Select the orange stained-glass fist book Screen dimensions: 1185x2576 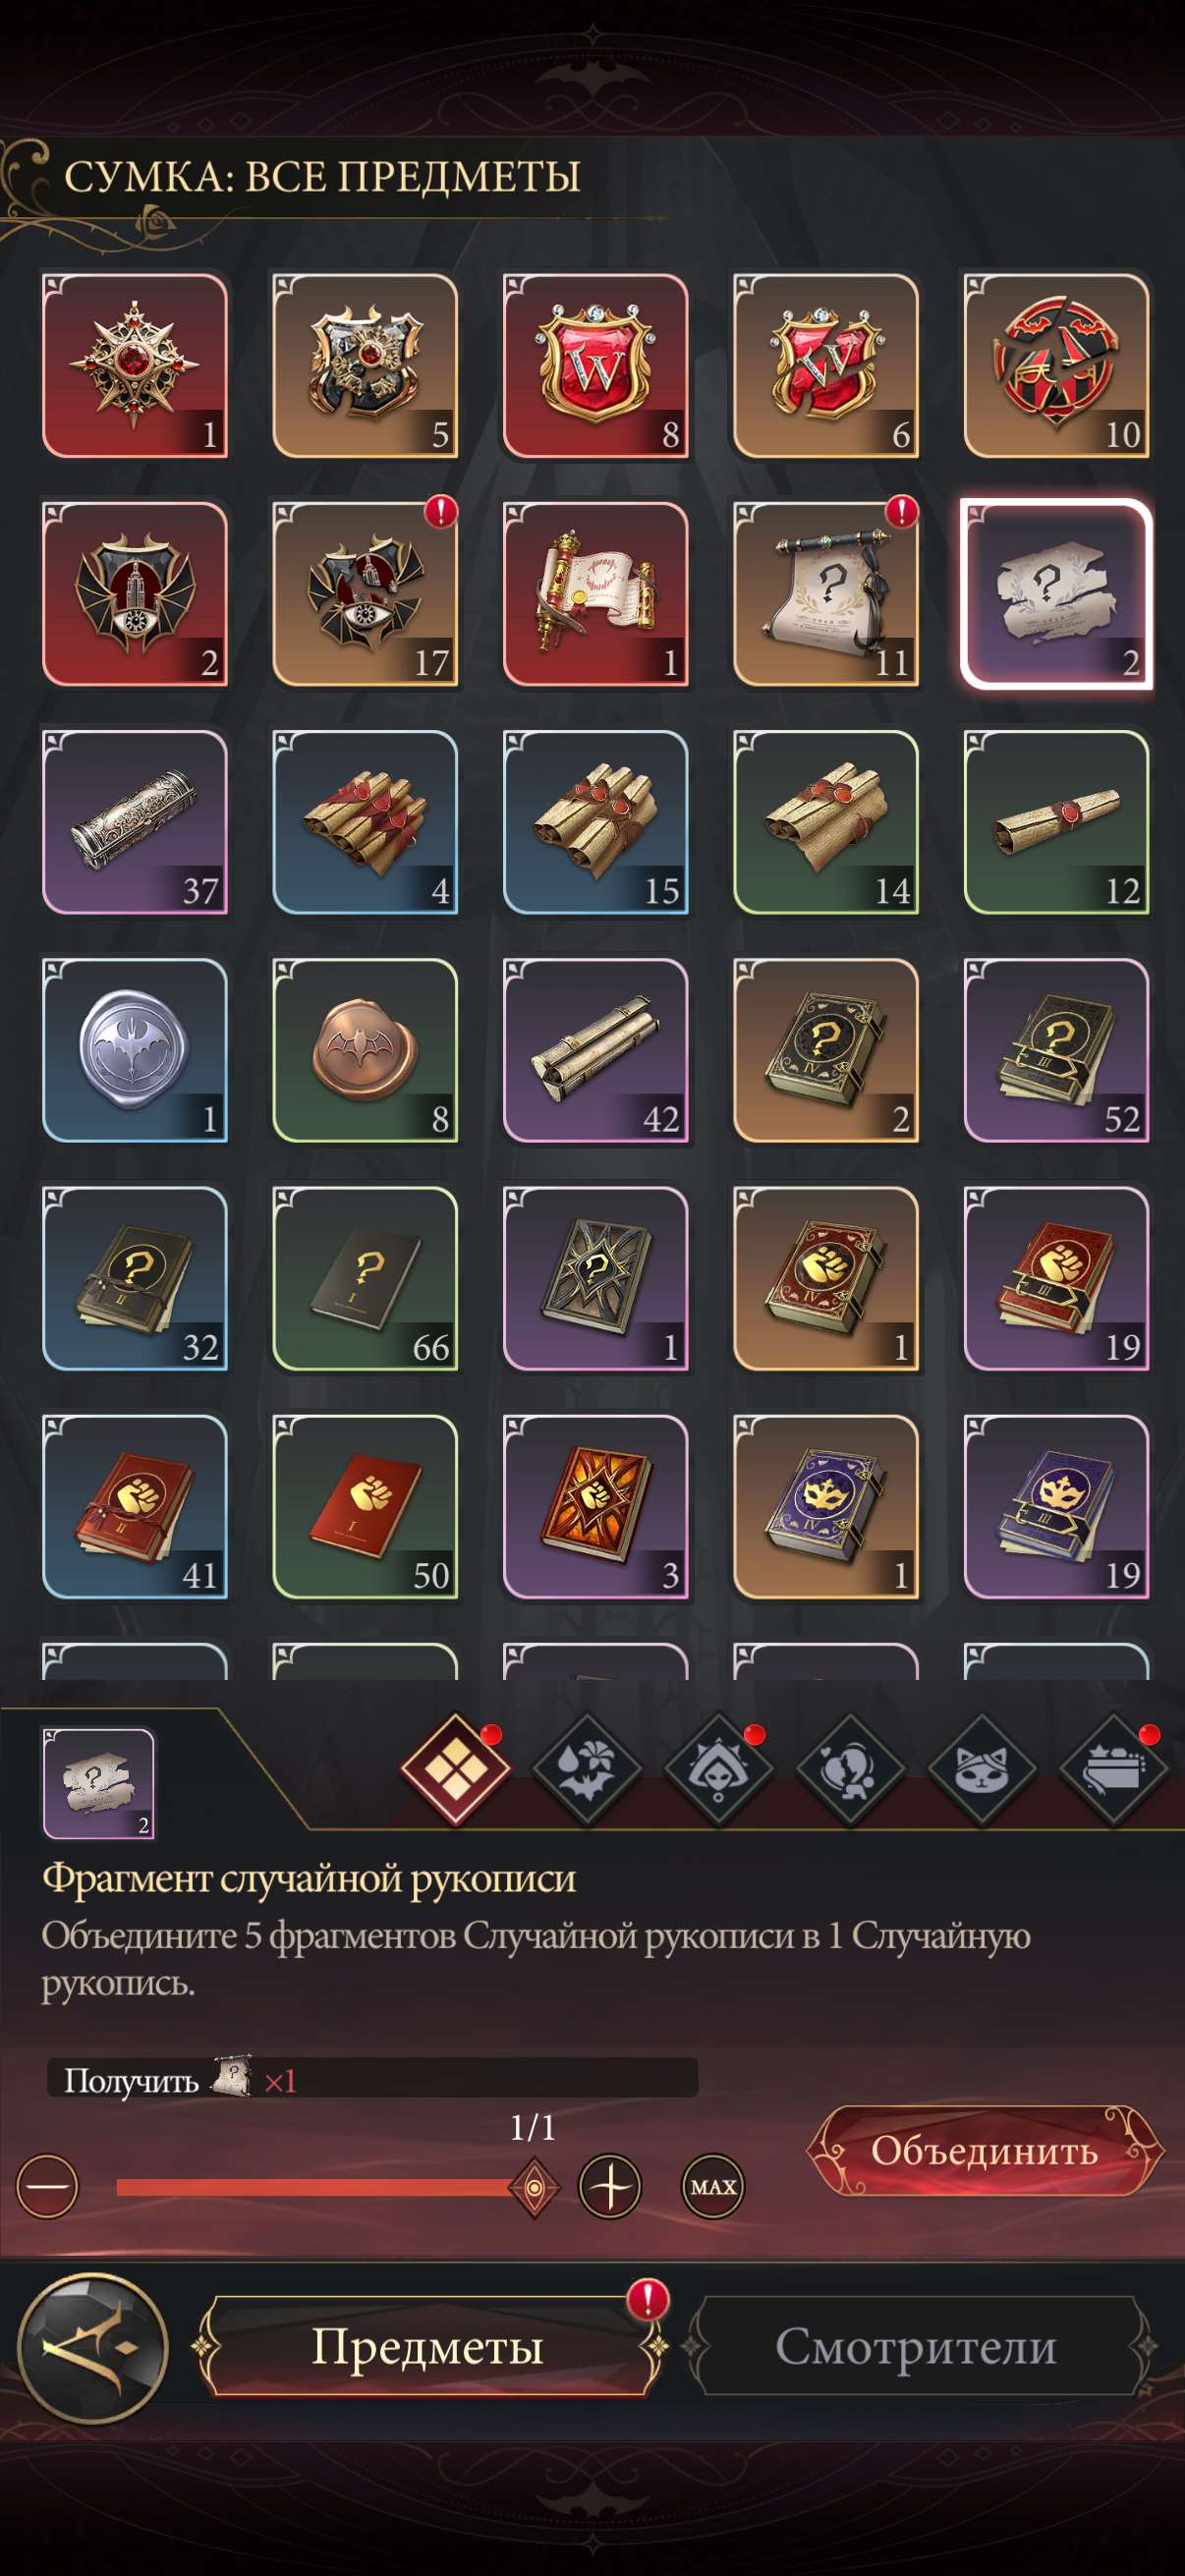596,1506
